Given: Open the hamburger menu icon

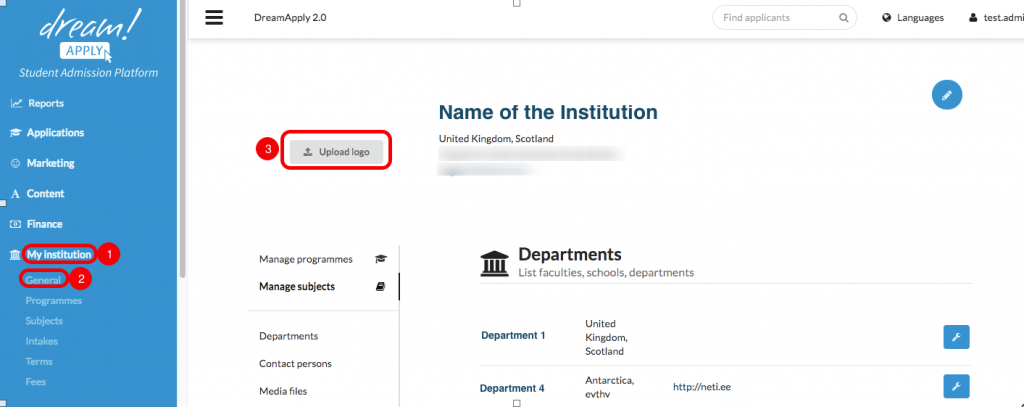Looking at the screenshot, I should [213, 17].
